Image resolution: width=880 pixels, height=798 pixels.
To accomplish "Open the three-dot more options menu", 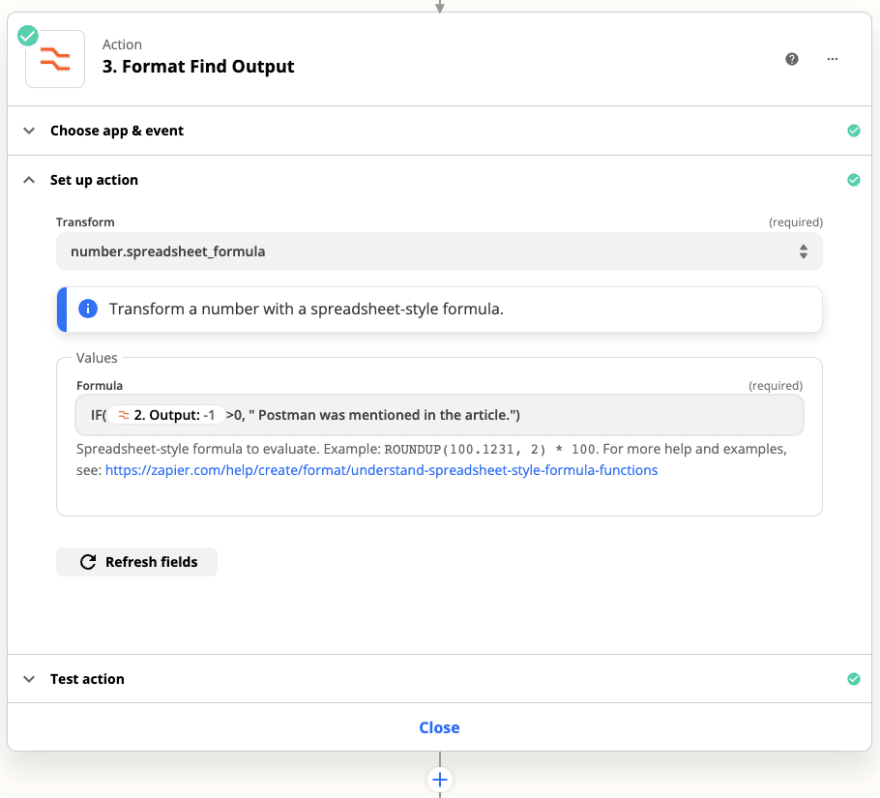I will (x=832, y=59).
